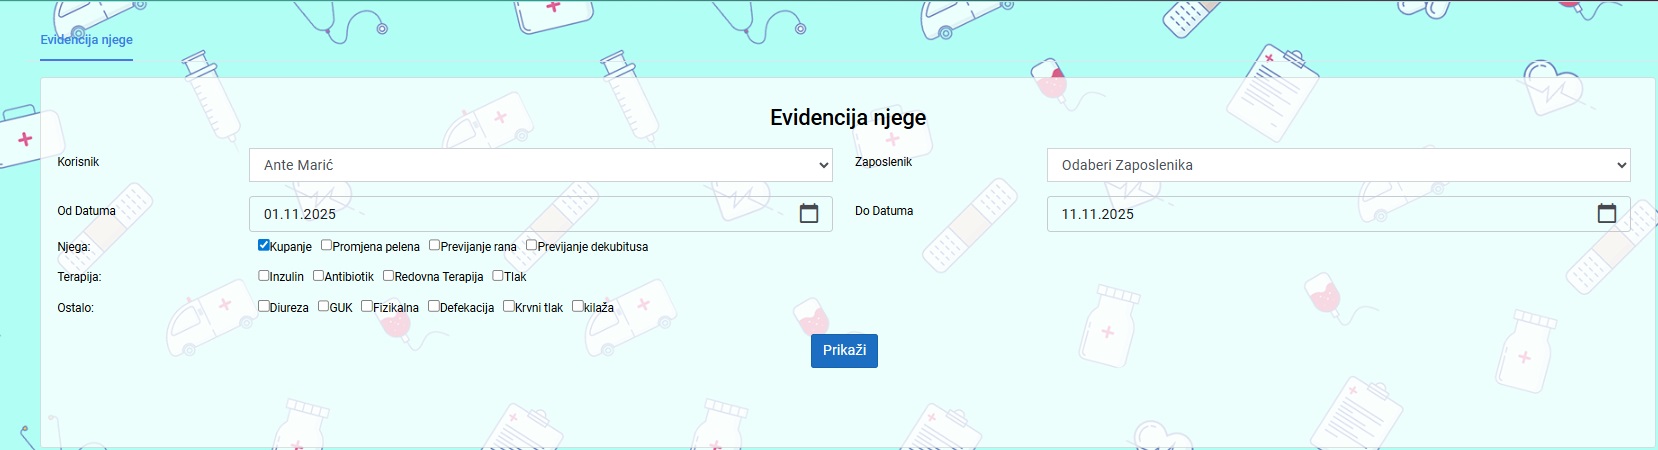Focus the Od Datuma date field 01.11.2025

pos(541,214)
